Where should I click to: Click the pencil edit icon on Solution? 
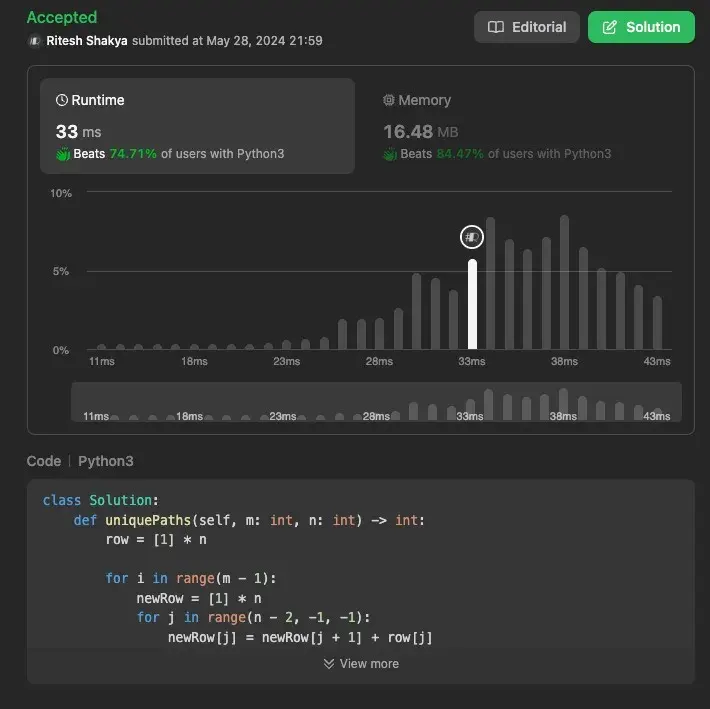click(x=609, y=27)
